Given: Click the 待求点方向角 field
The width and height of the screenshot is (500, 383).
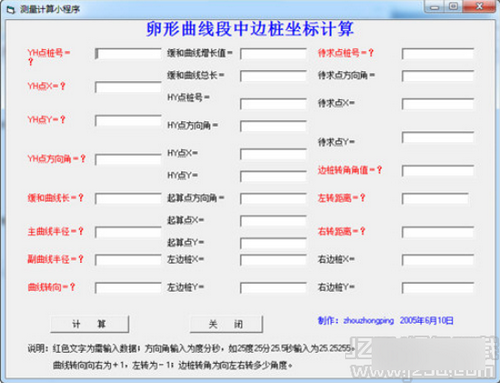Looking at the screenshot, I should click(438, 76).
